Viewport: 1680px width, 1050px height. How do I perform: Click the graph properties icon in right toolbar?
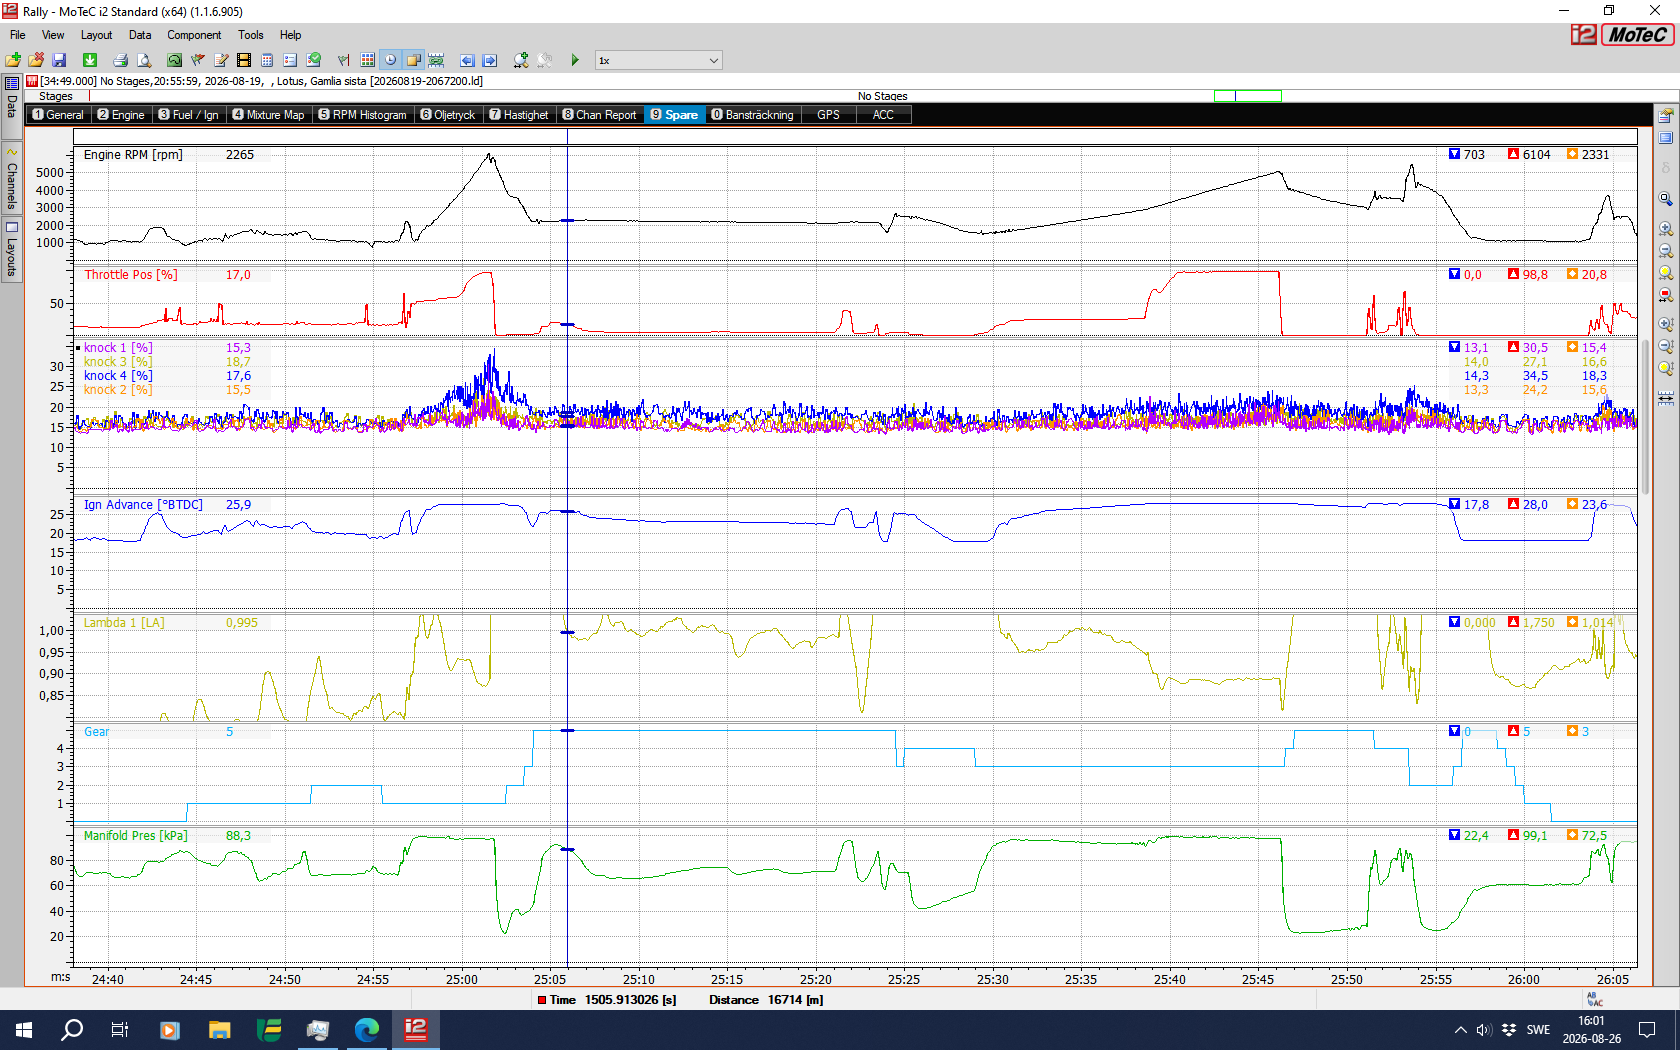coord(1666,115)
